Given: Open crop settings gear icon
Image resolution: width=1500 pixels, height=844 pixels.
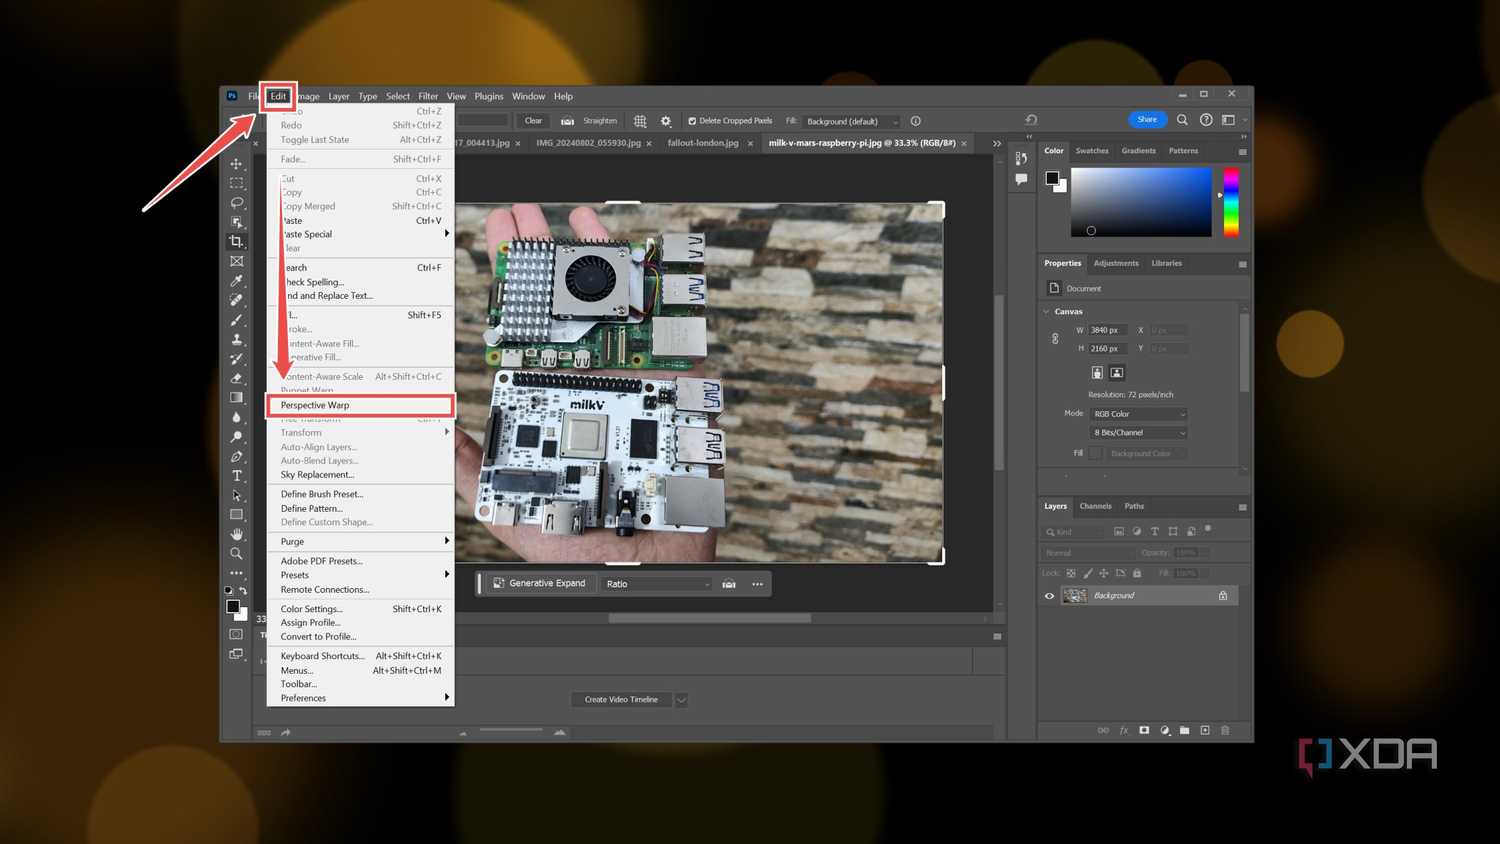Looking at the screenshot, I should coord(666,121).
